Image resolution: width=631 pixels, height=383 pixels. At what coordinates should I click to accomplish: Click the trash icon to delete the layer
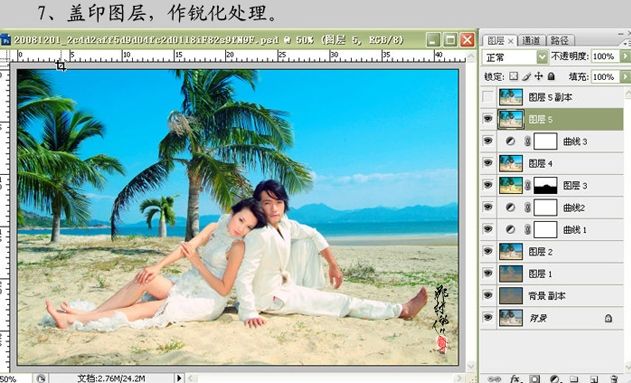(x=614, y=379)
